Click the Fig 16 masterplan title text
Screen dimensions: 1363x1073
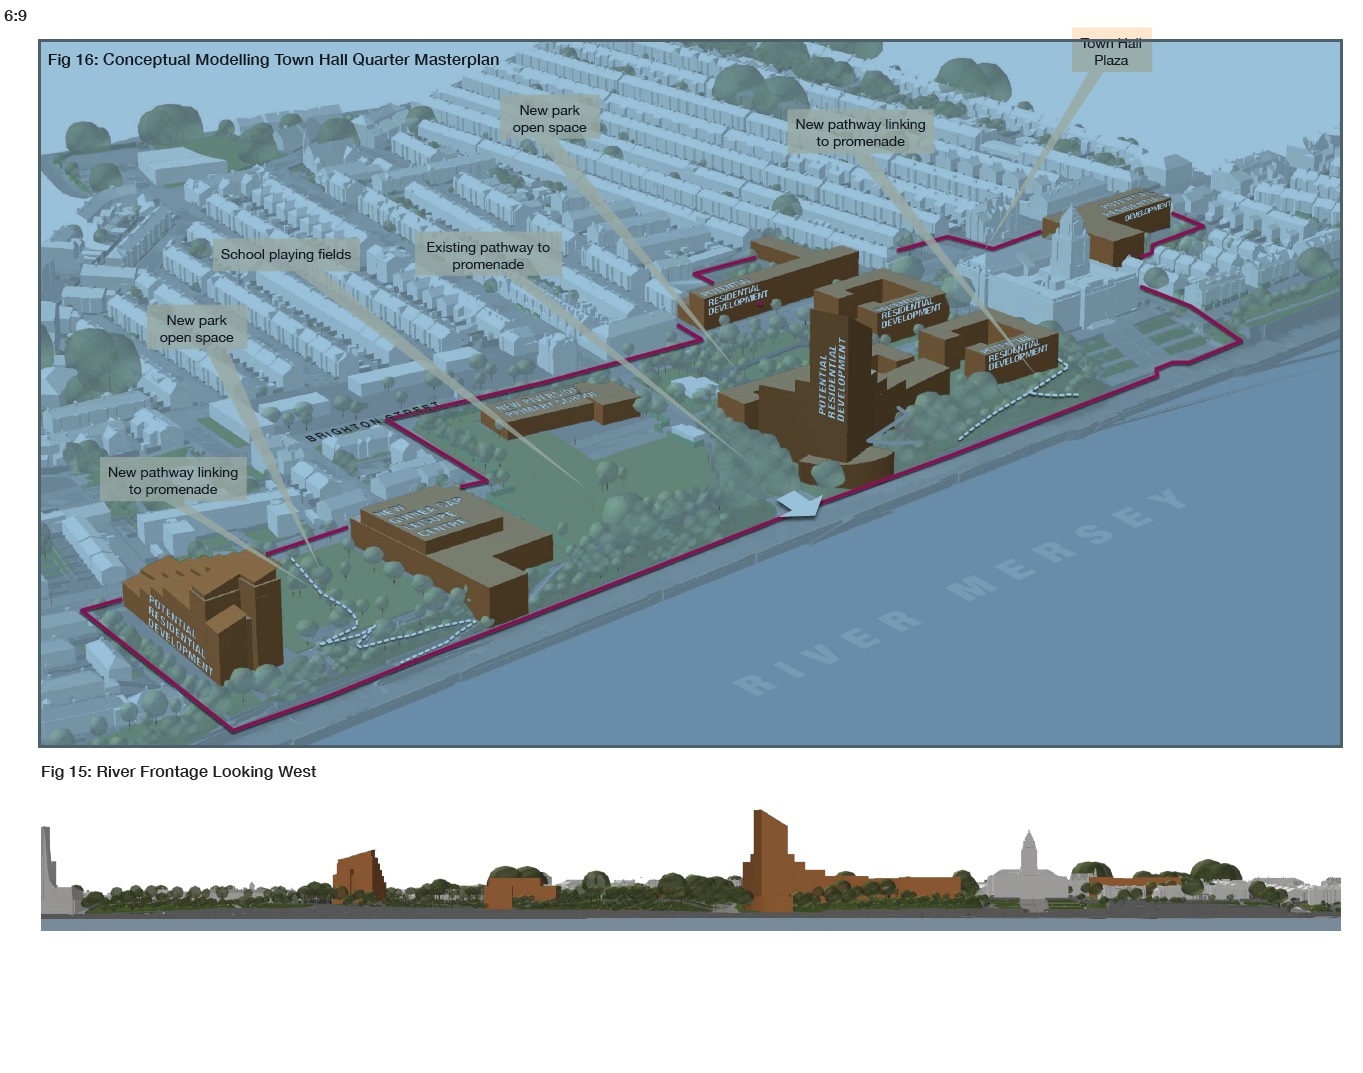(273, 59)
